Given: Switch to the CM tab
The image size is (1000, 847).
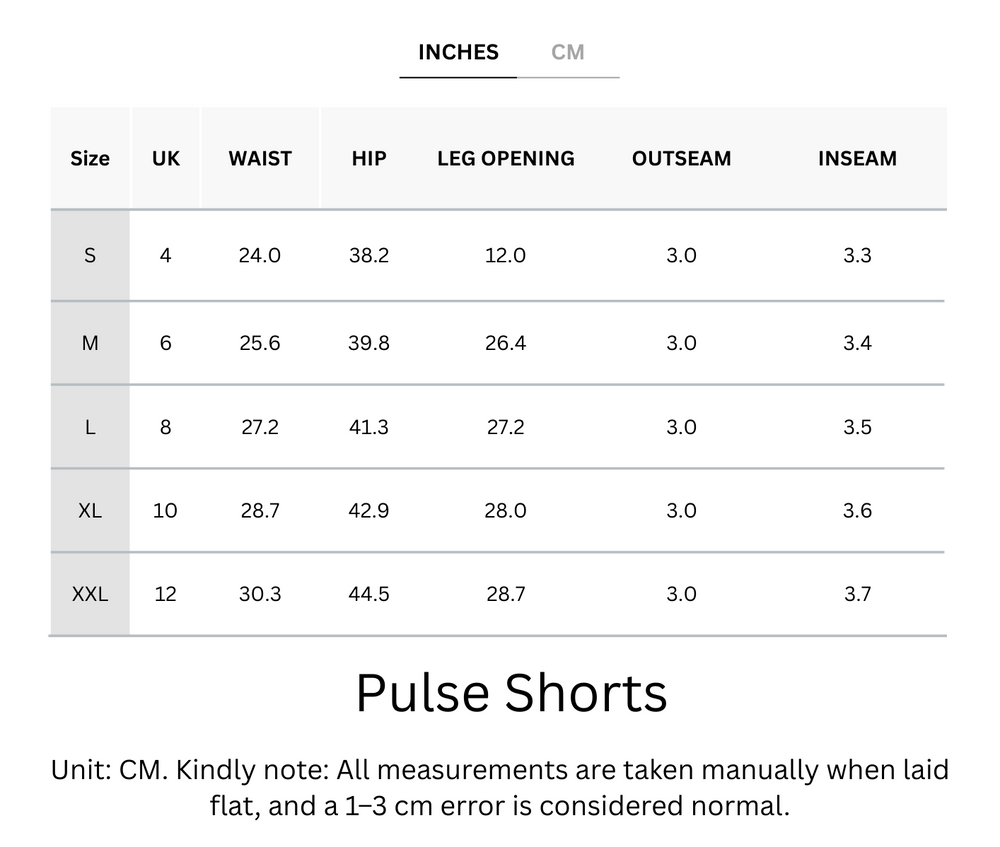Looking at the screenshot, I should pos(570,52).
